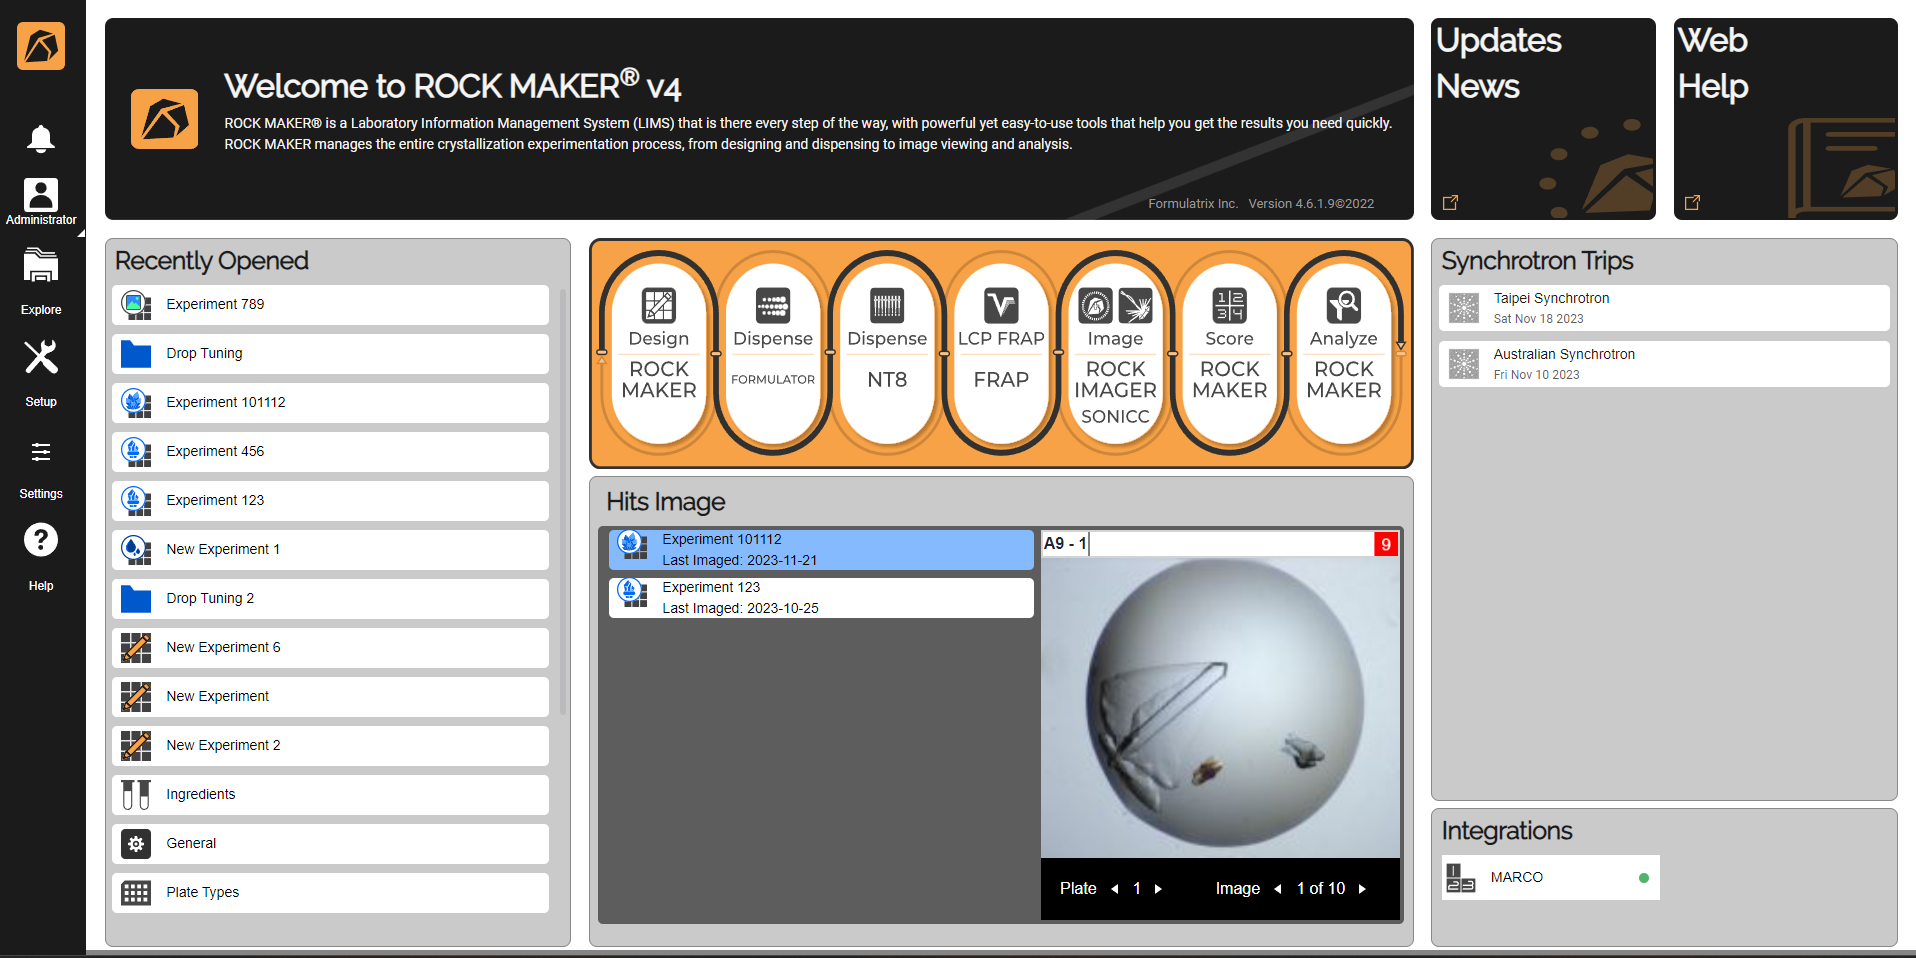Click the notifications bell icon

(41, 138)
